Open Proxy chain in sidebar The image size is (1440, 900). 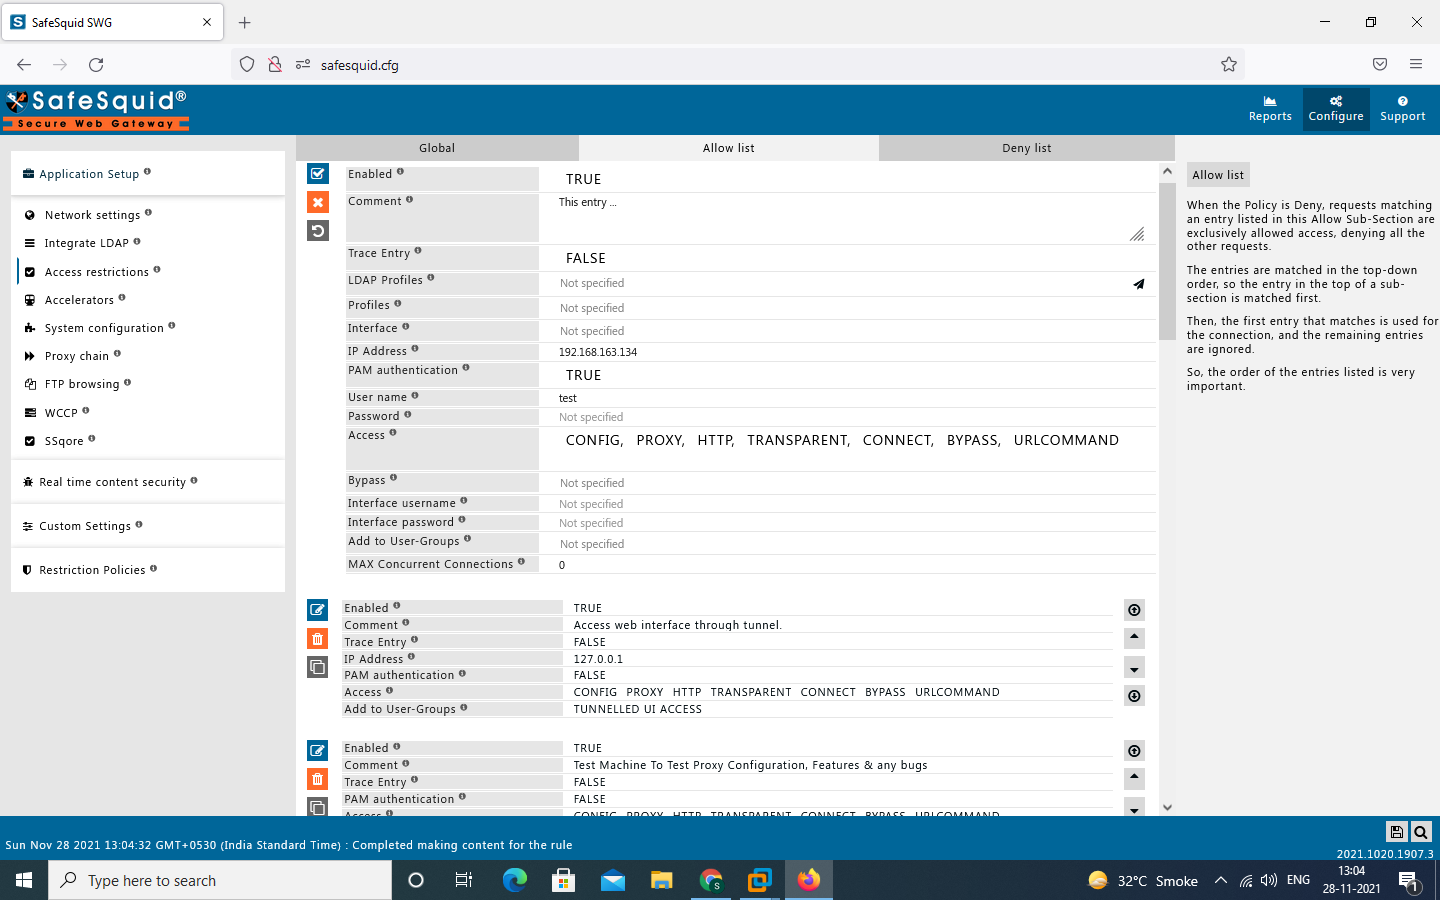76,356
